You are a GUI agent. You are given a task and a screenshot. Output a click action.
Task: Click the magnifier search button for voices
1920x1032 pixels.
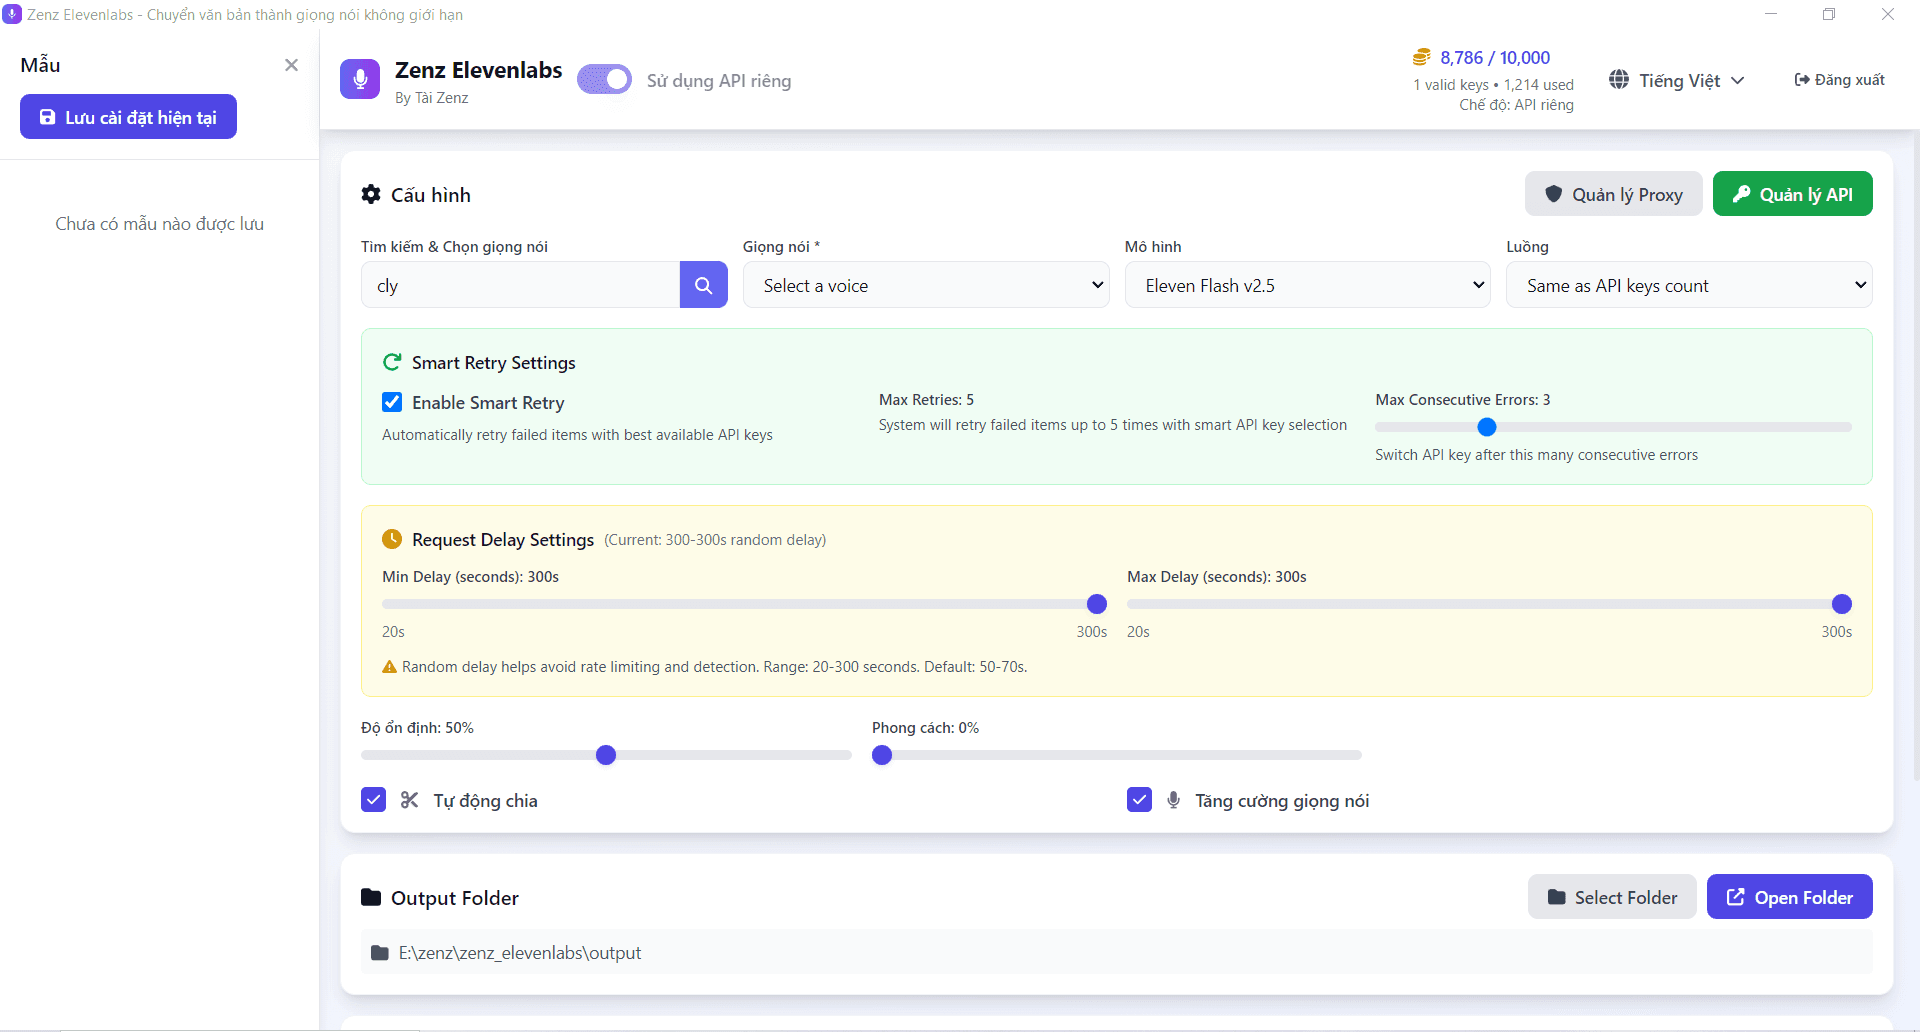click(704, 285)
